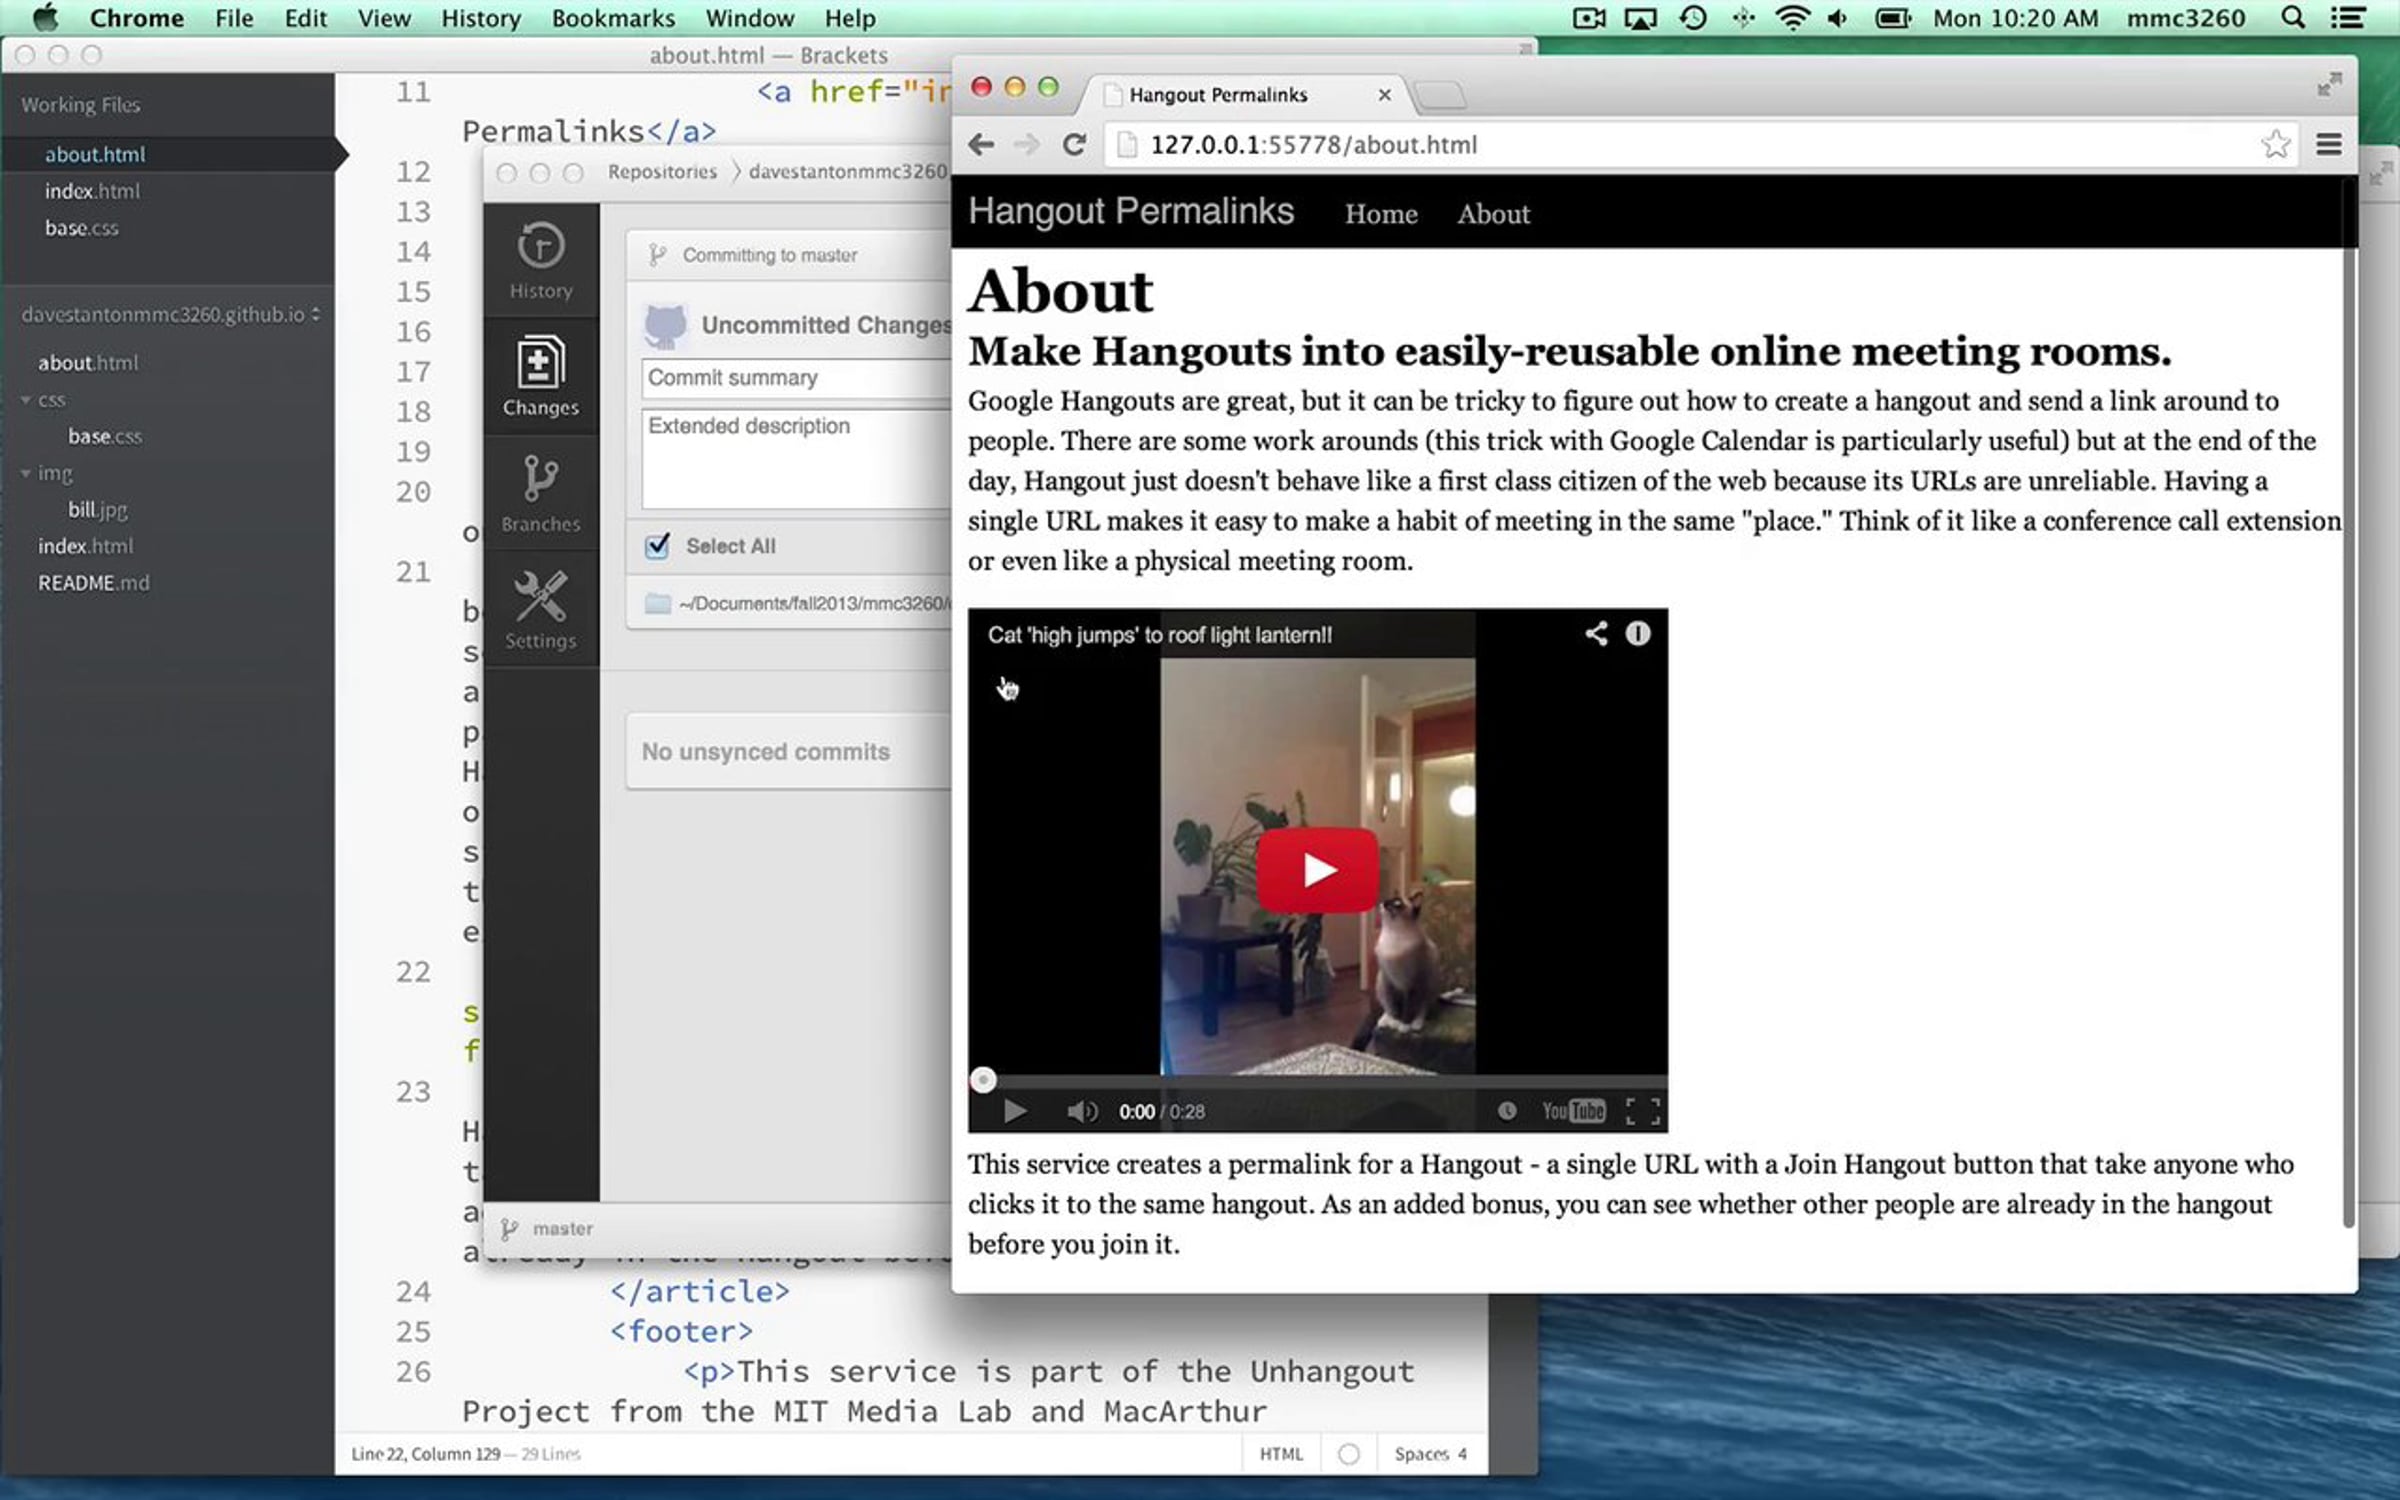Open the View menu
The image size is (2400, 1500).
click(384, 18)
